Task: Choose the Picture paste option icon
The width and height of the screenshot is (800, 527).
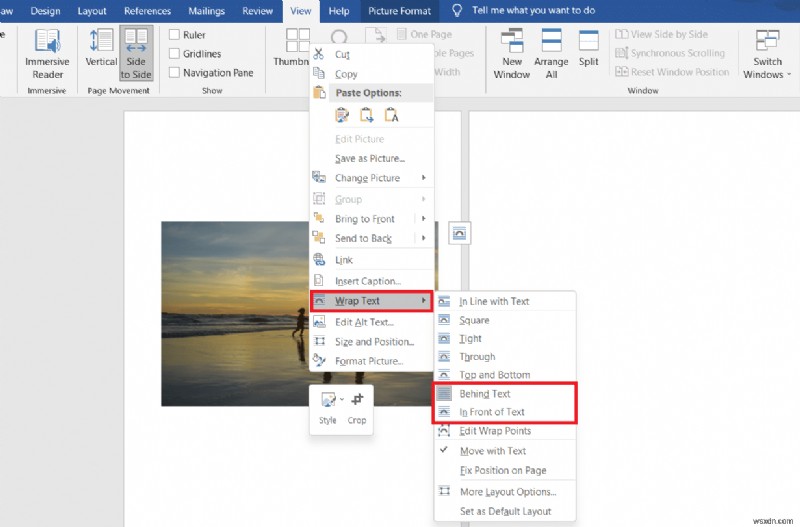Action: tap(366, 115)
